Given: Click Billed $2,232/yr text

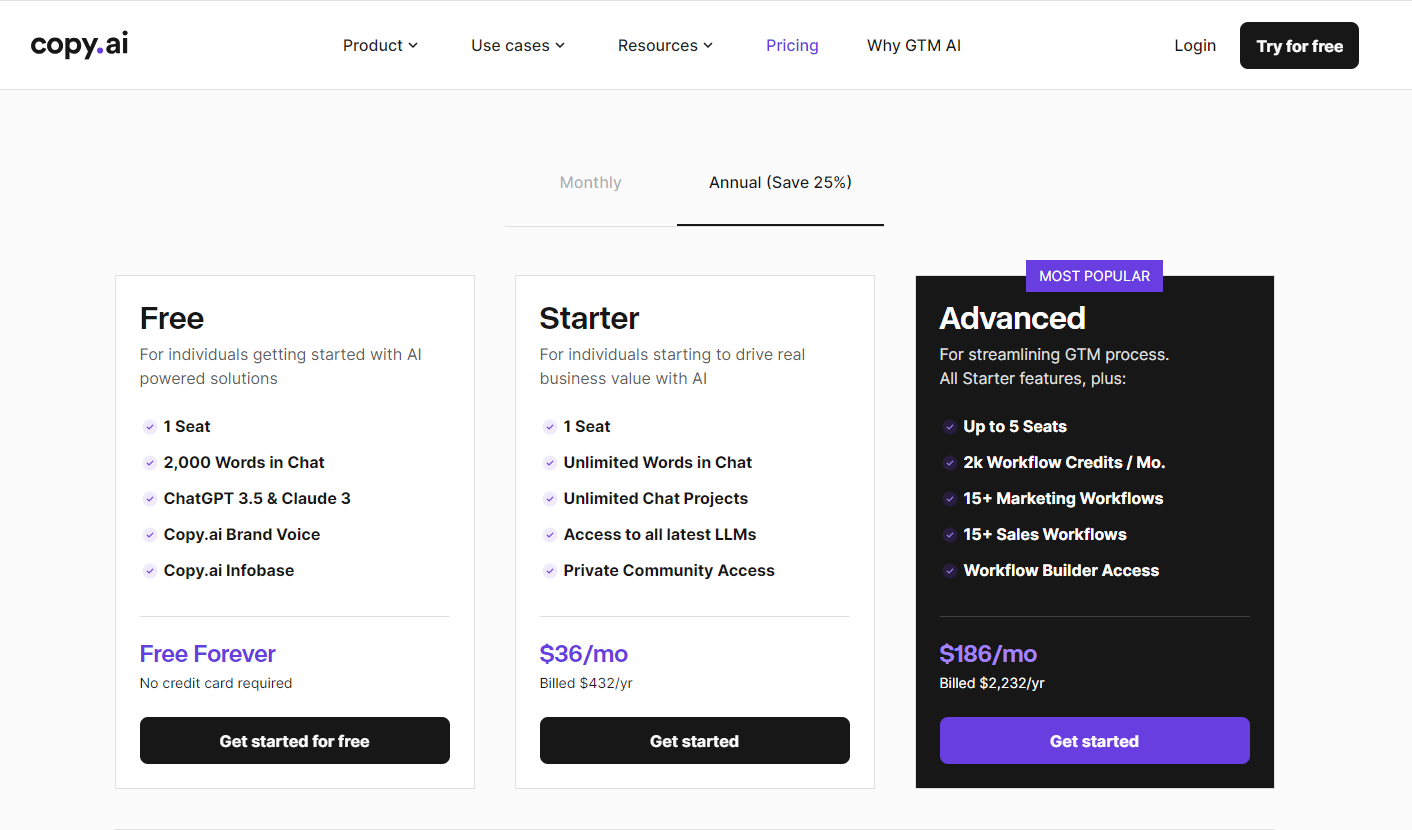Looking at the screenshot, I should [x=992, y=683].
